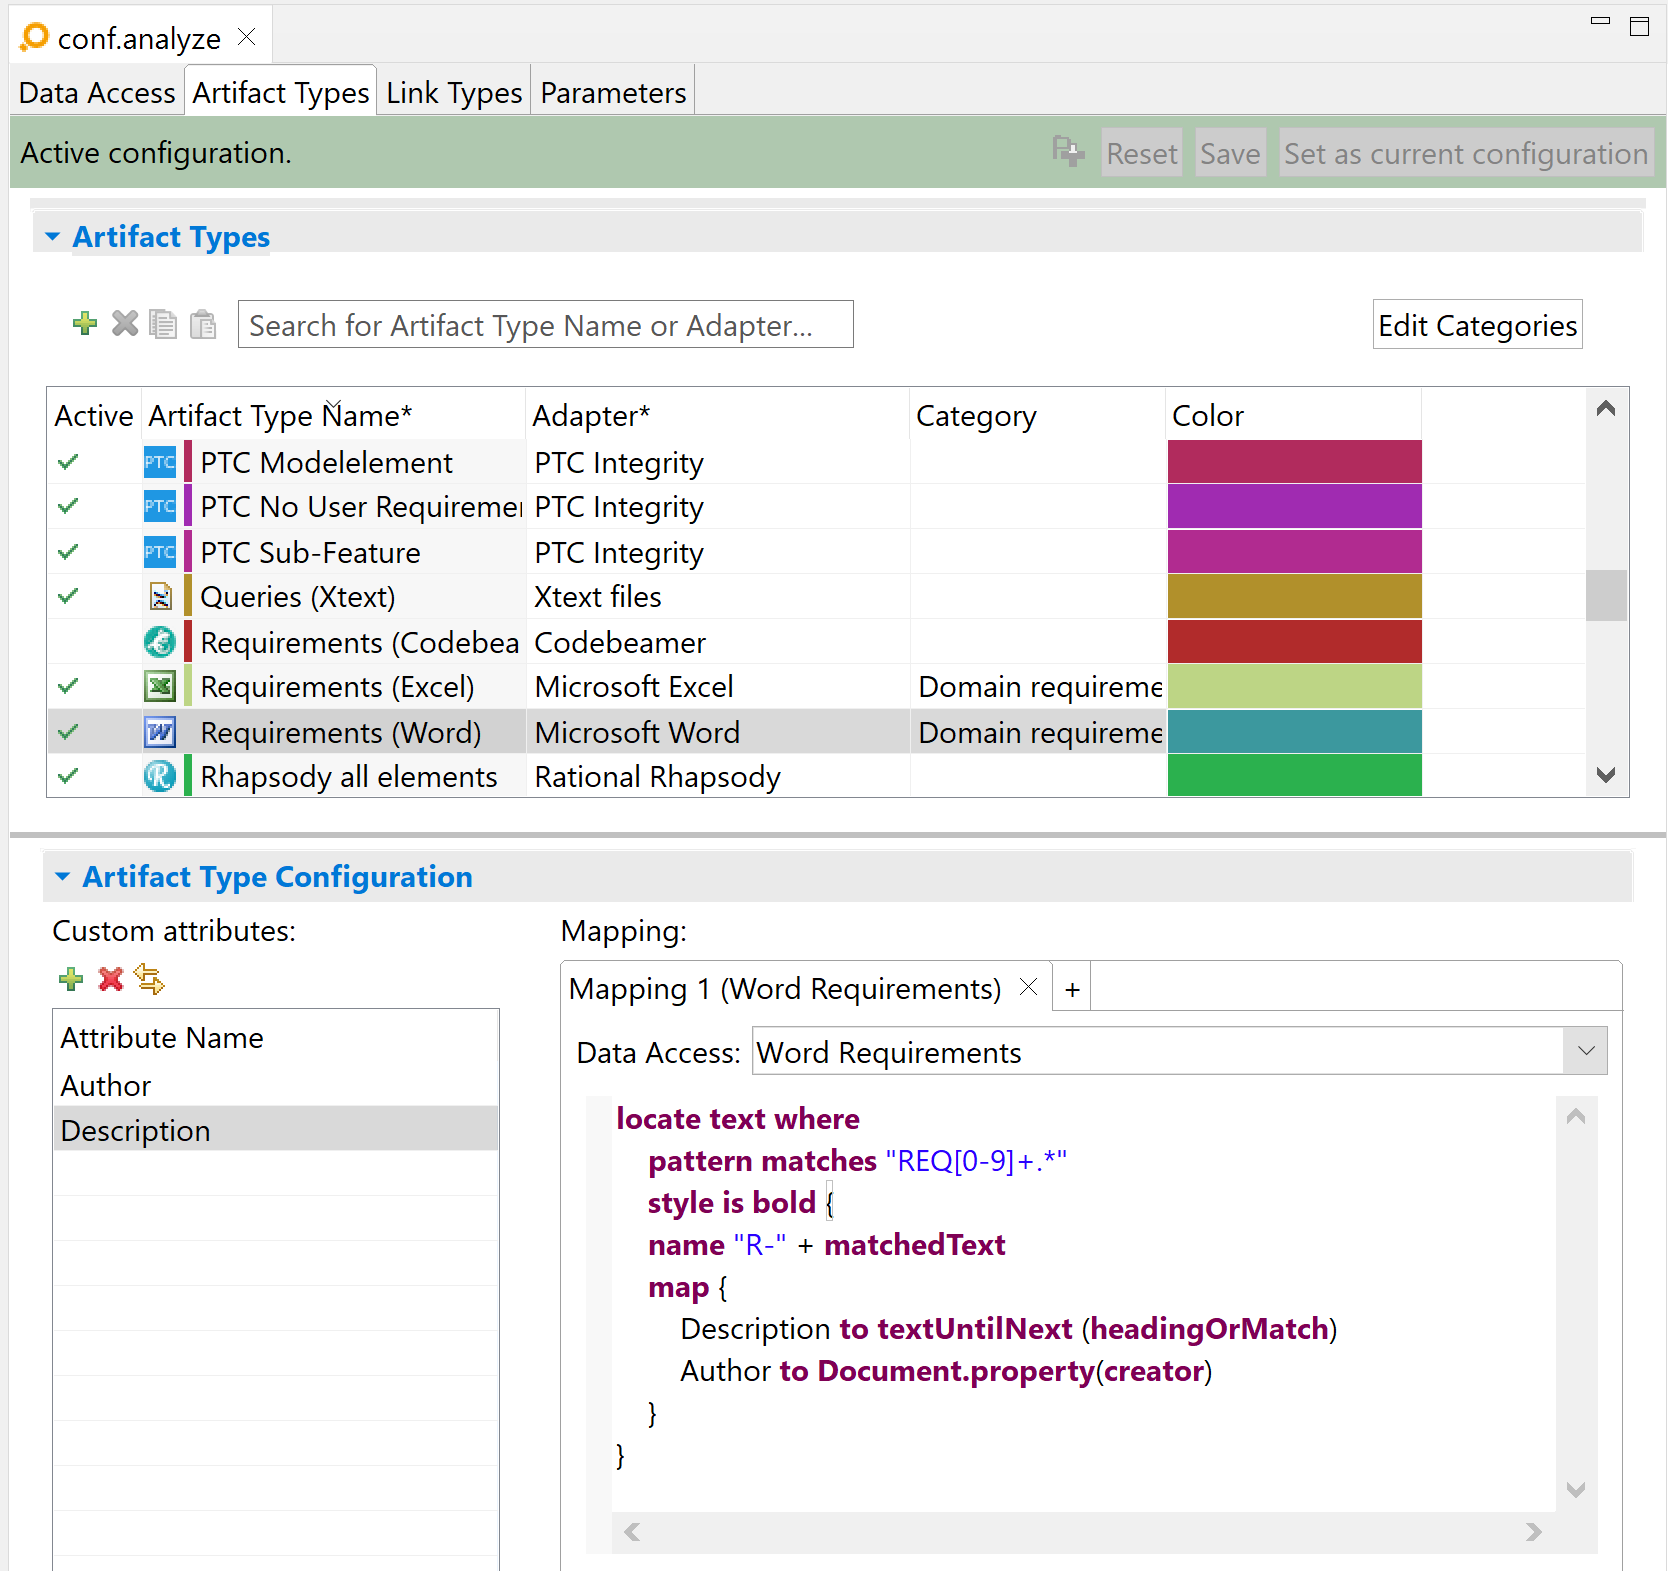Click Codebeamer icon in Requirements row
Viewport: 1668px width, 1571px height.
click(x=160, y=642)
